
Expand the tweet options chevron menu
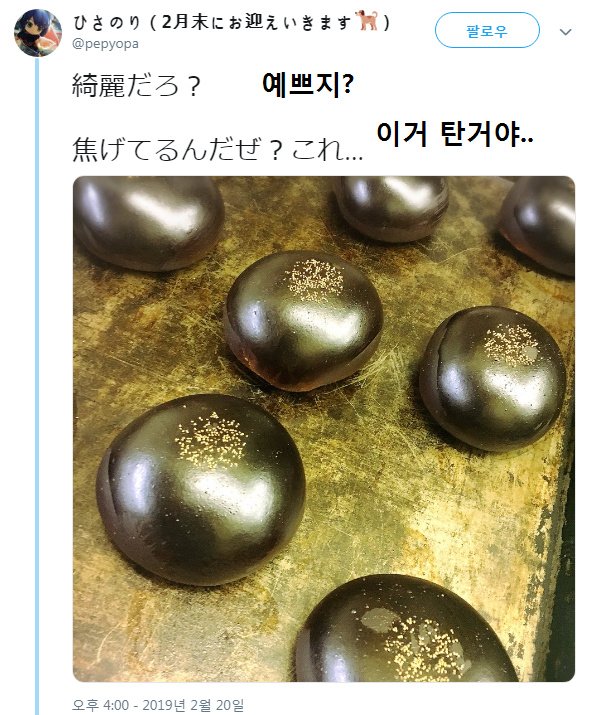click(565, 32)
